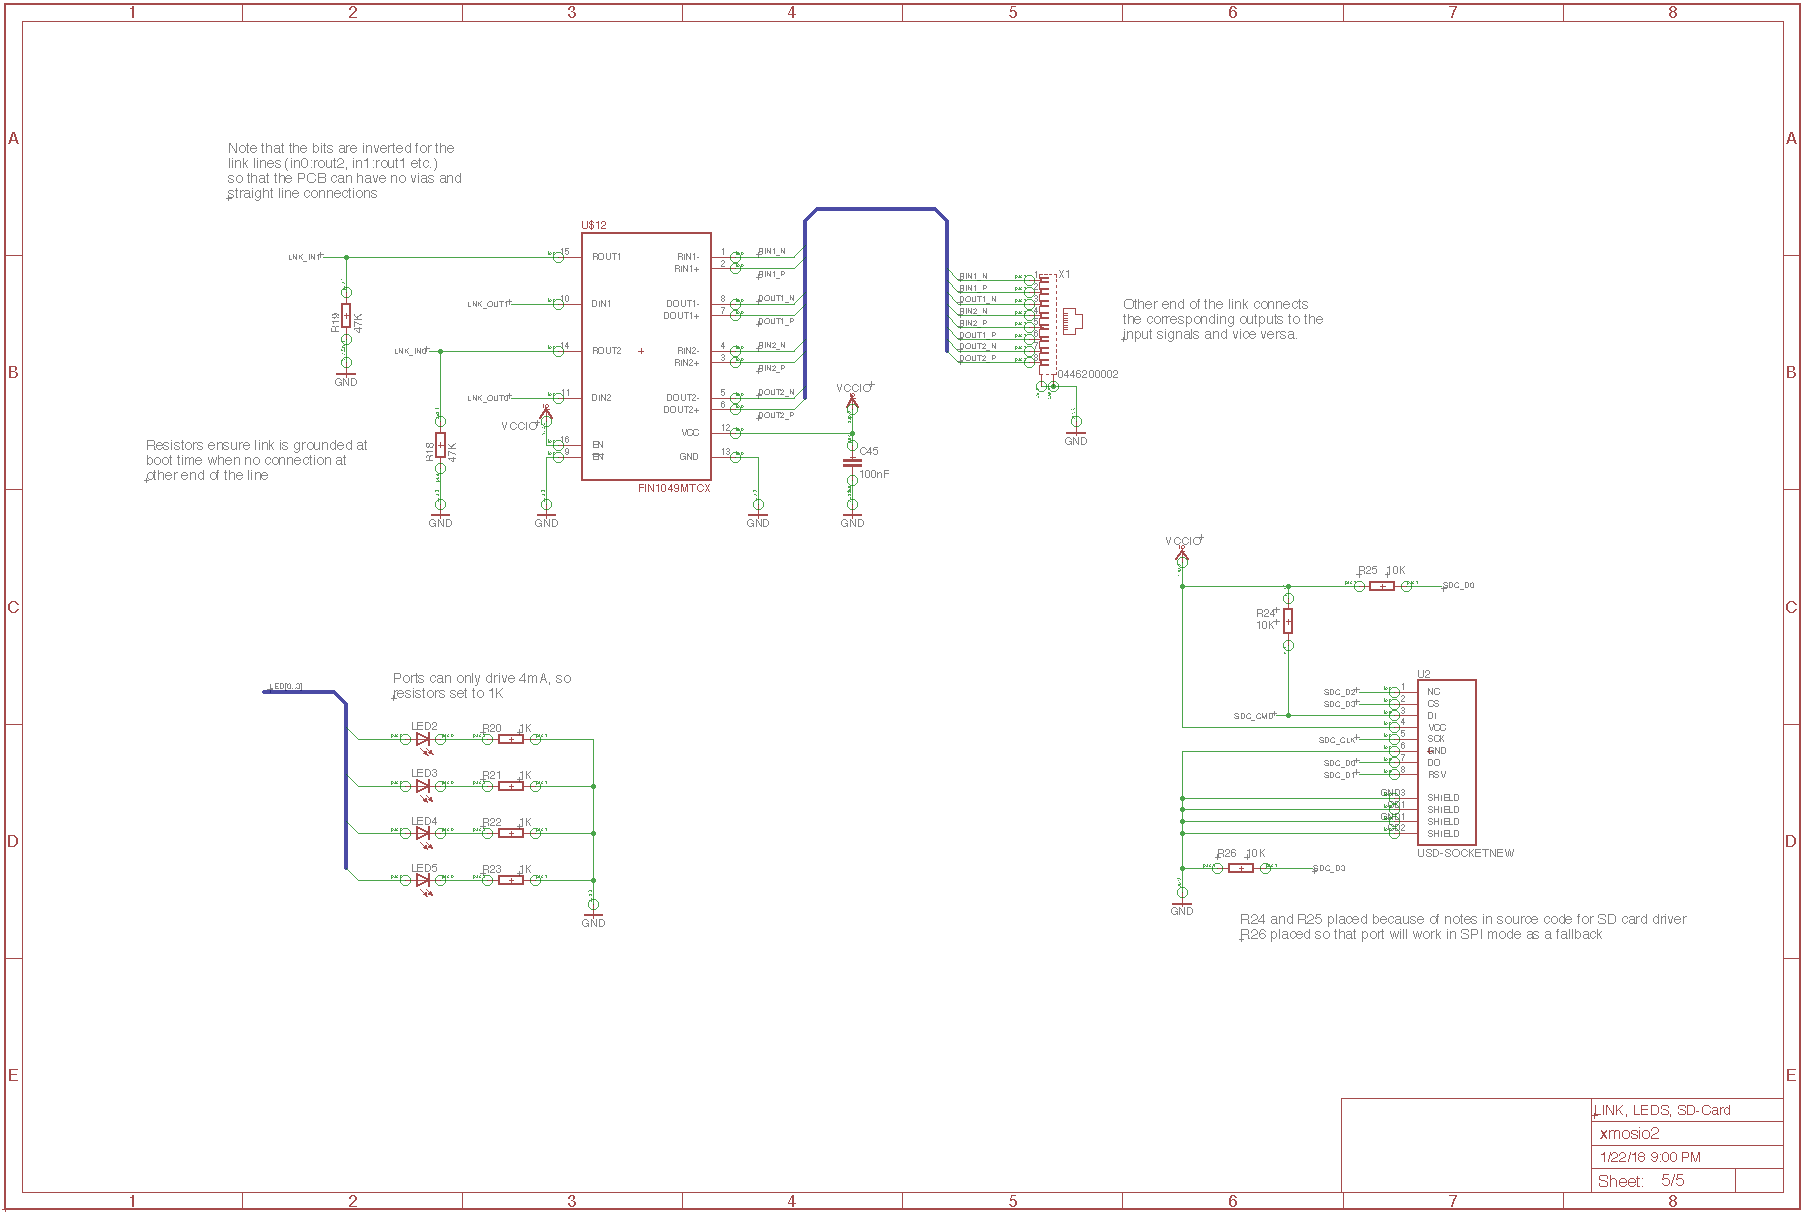Click the RIN1_N label beside U$12 pin 1
This screenshot has width=1805, height=1212.
[772, 251]
